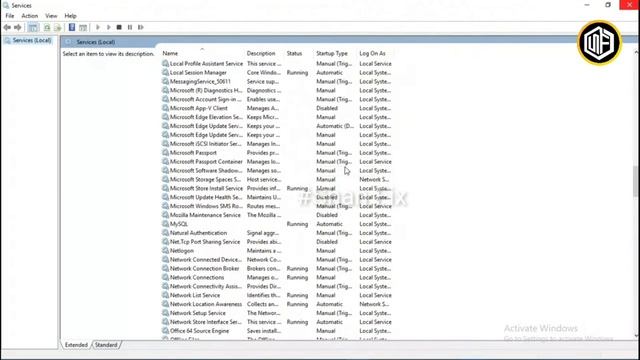Screen dimensions: 640x360
Task: Switch to the Standard tab
Action: coord(106,345)
